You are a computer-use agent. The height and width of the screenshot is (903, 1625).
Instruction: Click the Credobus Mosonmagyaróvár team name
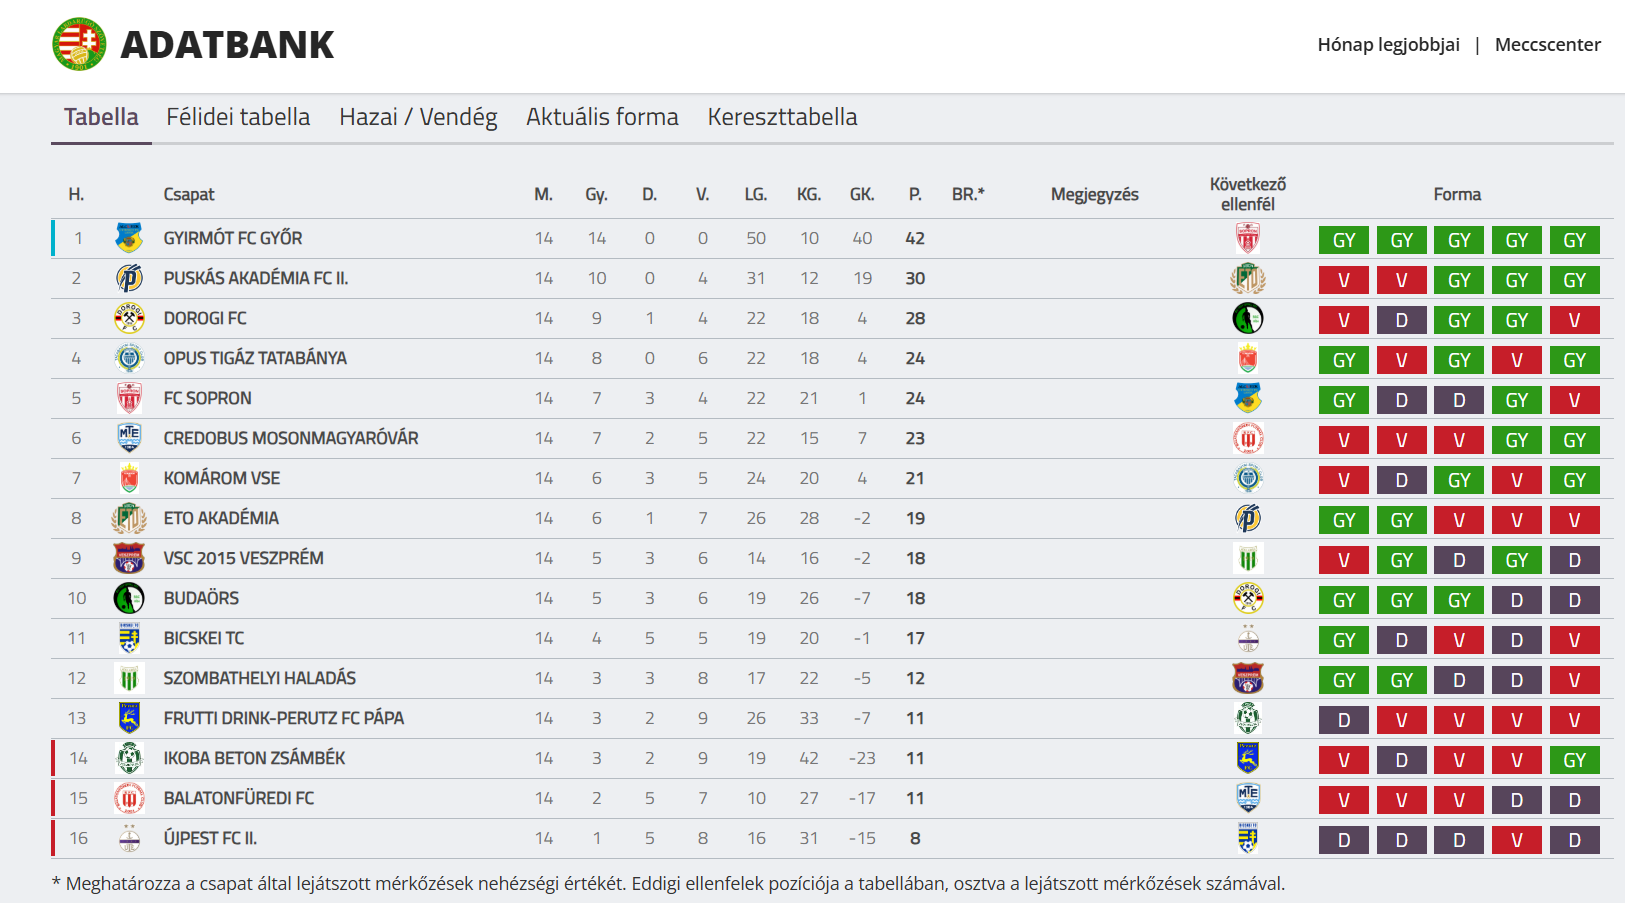coord(291,438)
